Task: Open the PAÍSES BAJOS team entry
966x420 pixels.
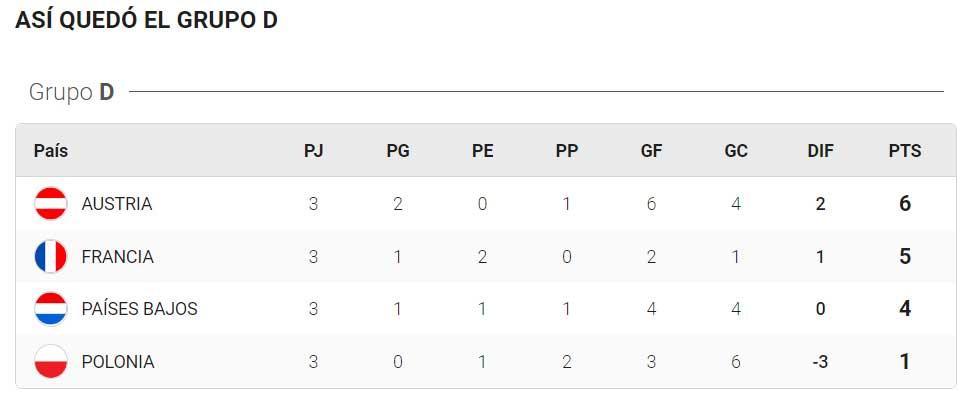Action: (139, 309)
